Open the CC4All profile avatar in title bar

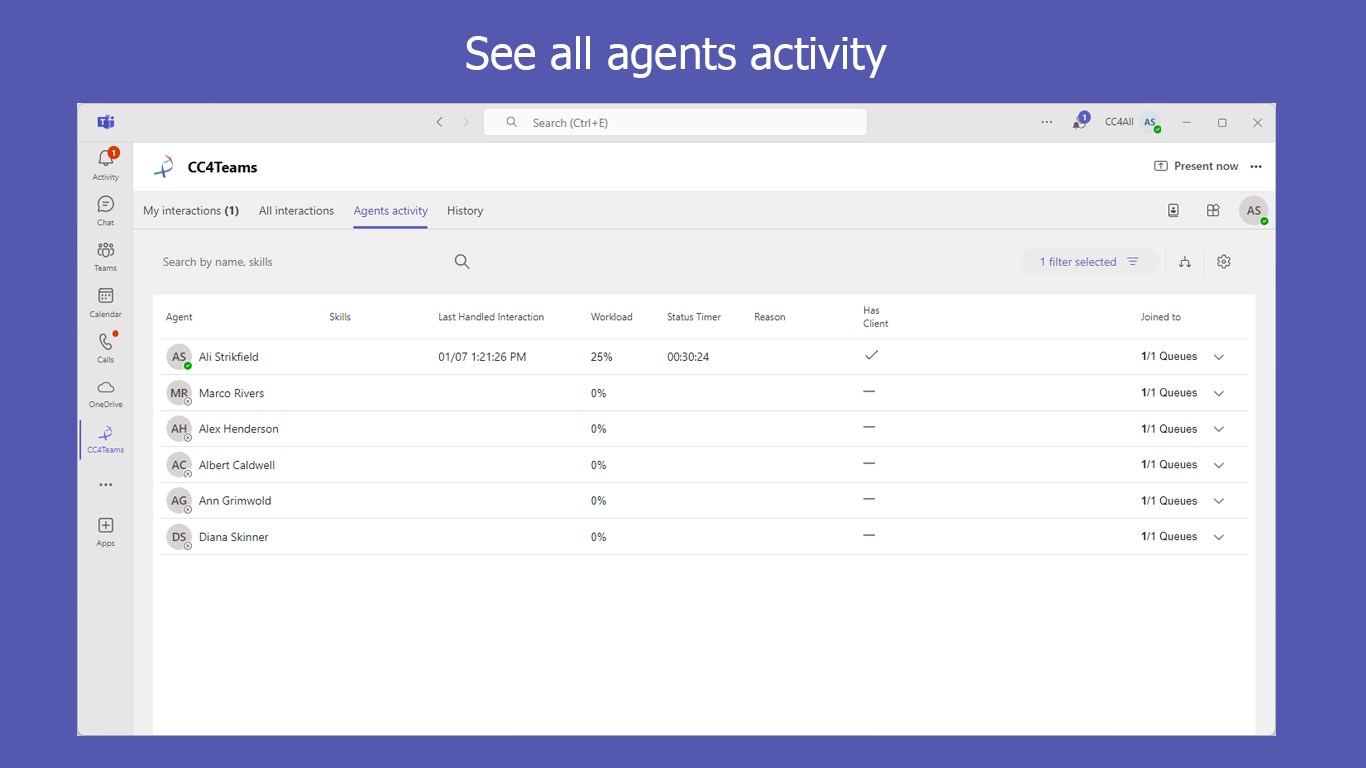[1150, 122]
